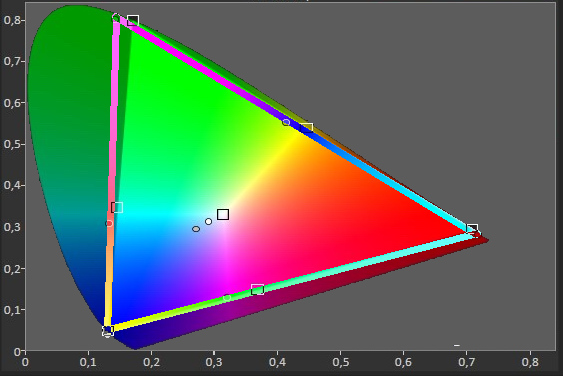Select the green primary square target marker
Screen dimensions: 563x376
click(x=133, y=21)
